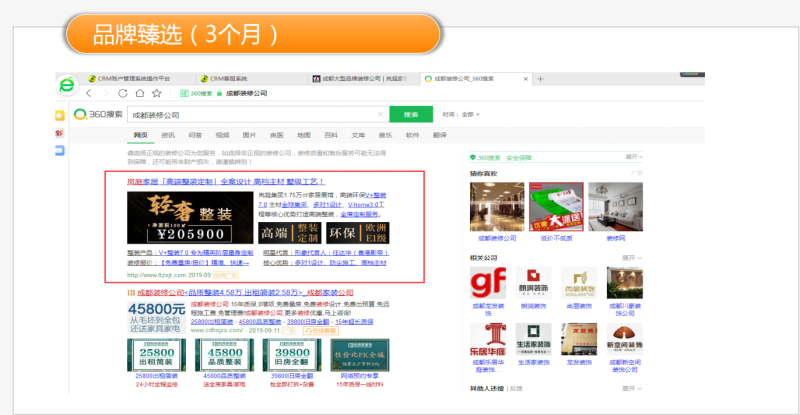Click the 性价比PK全城 card
Screen dimensions: 800x415
point(360,355)
